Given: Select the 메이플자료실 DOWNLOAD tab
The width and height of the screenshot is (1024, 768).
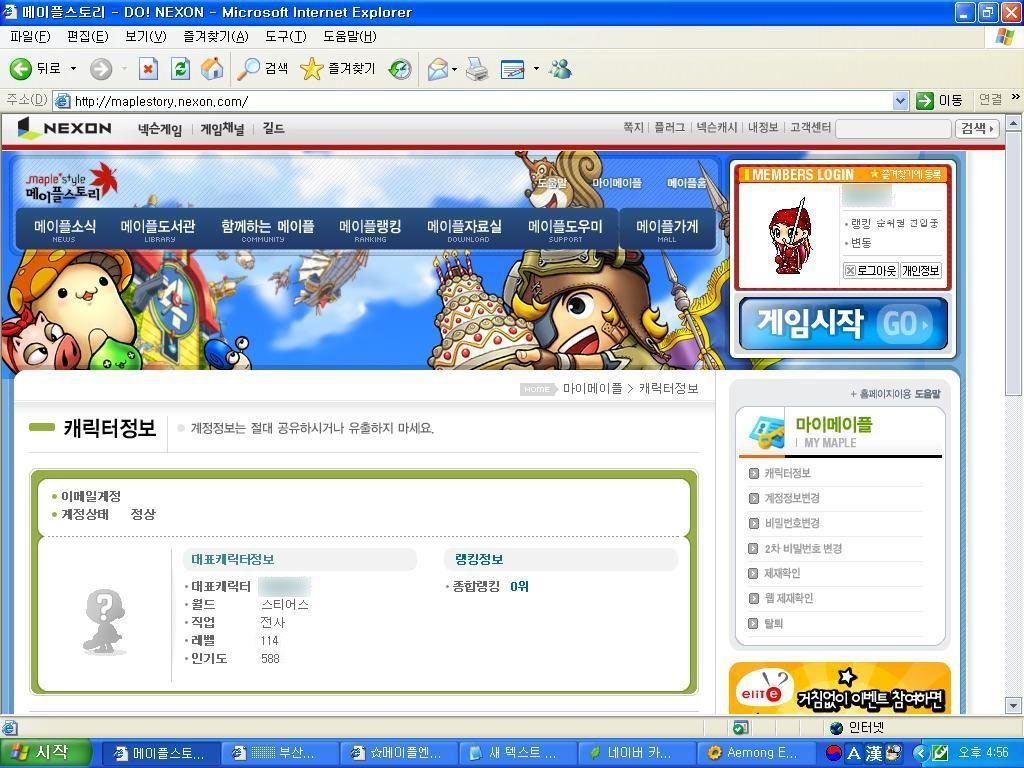Looking at the screenshot, I should click(x=464, y=230).
